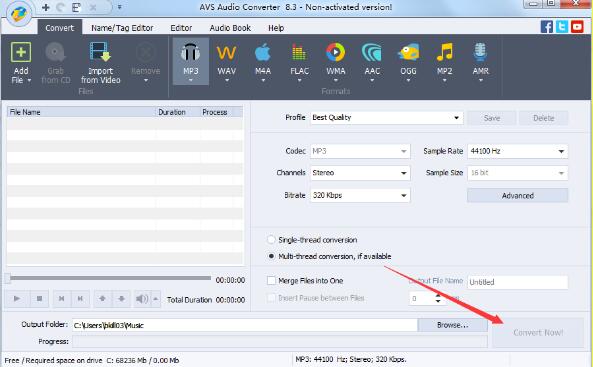Viewport: 593px width, 367px height.
Task: Enable Merge Files into One checkbox
Action: [x=271, y=281]
